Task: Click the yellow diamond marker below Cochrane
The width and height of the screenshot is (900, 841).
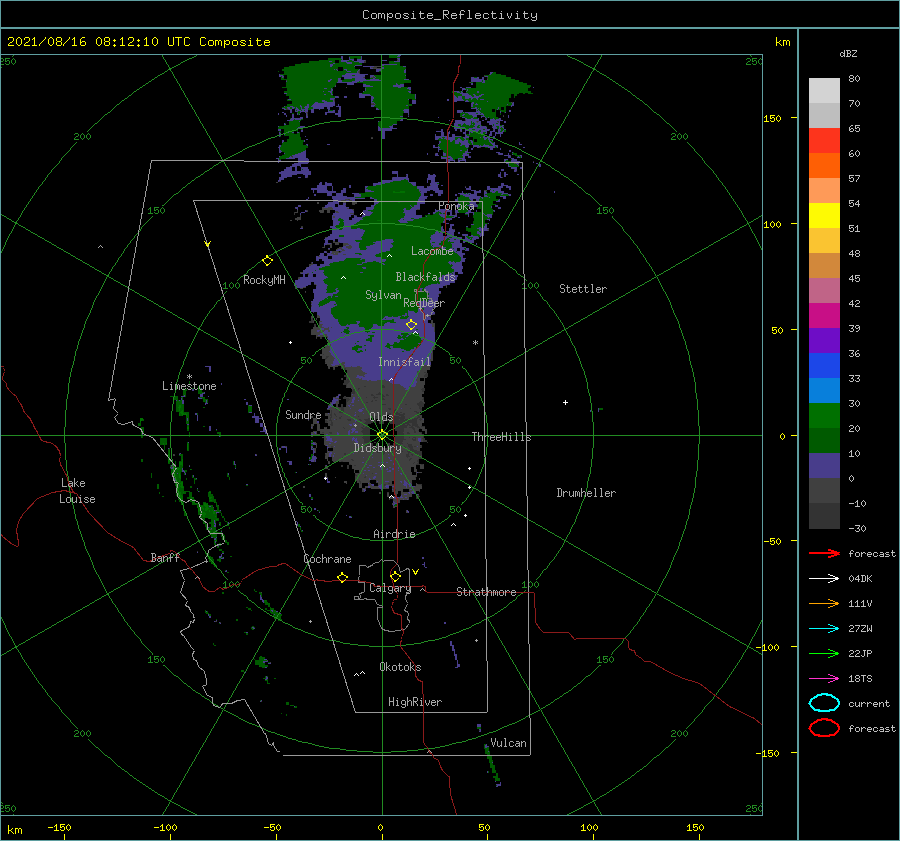Action: pos(342,577)
